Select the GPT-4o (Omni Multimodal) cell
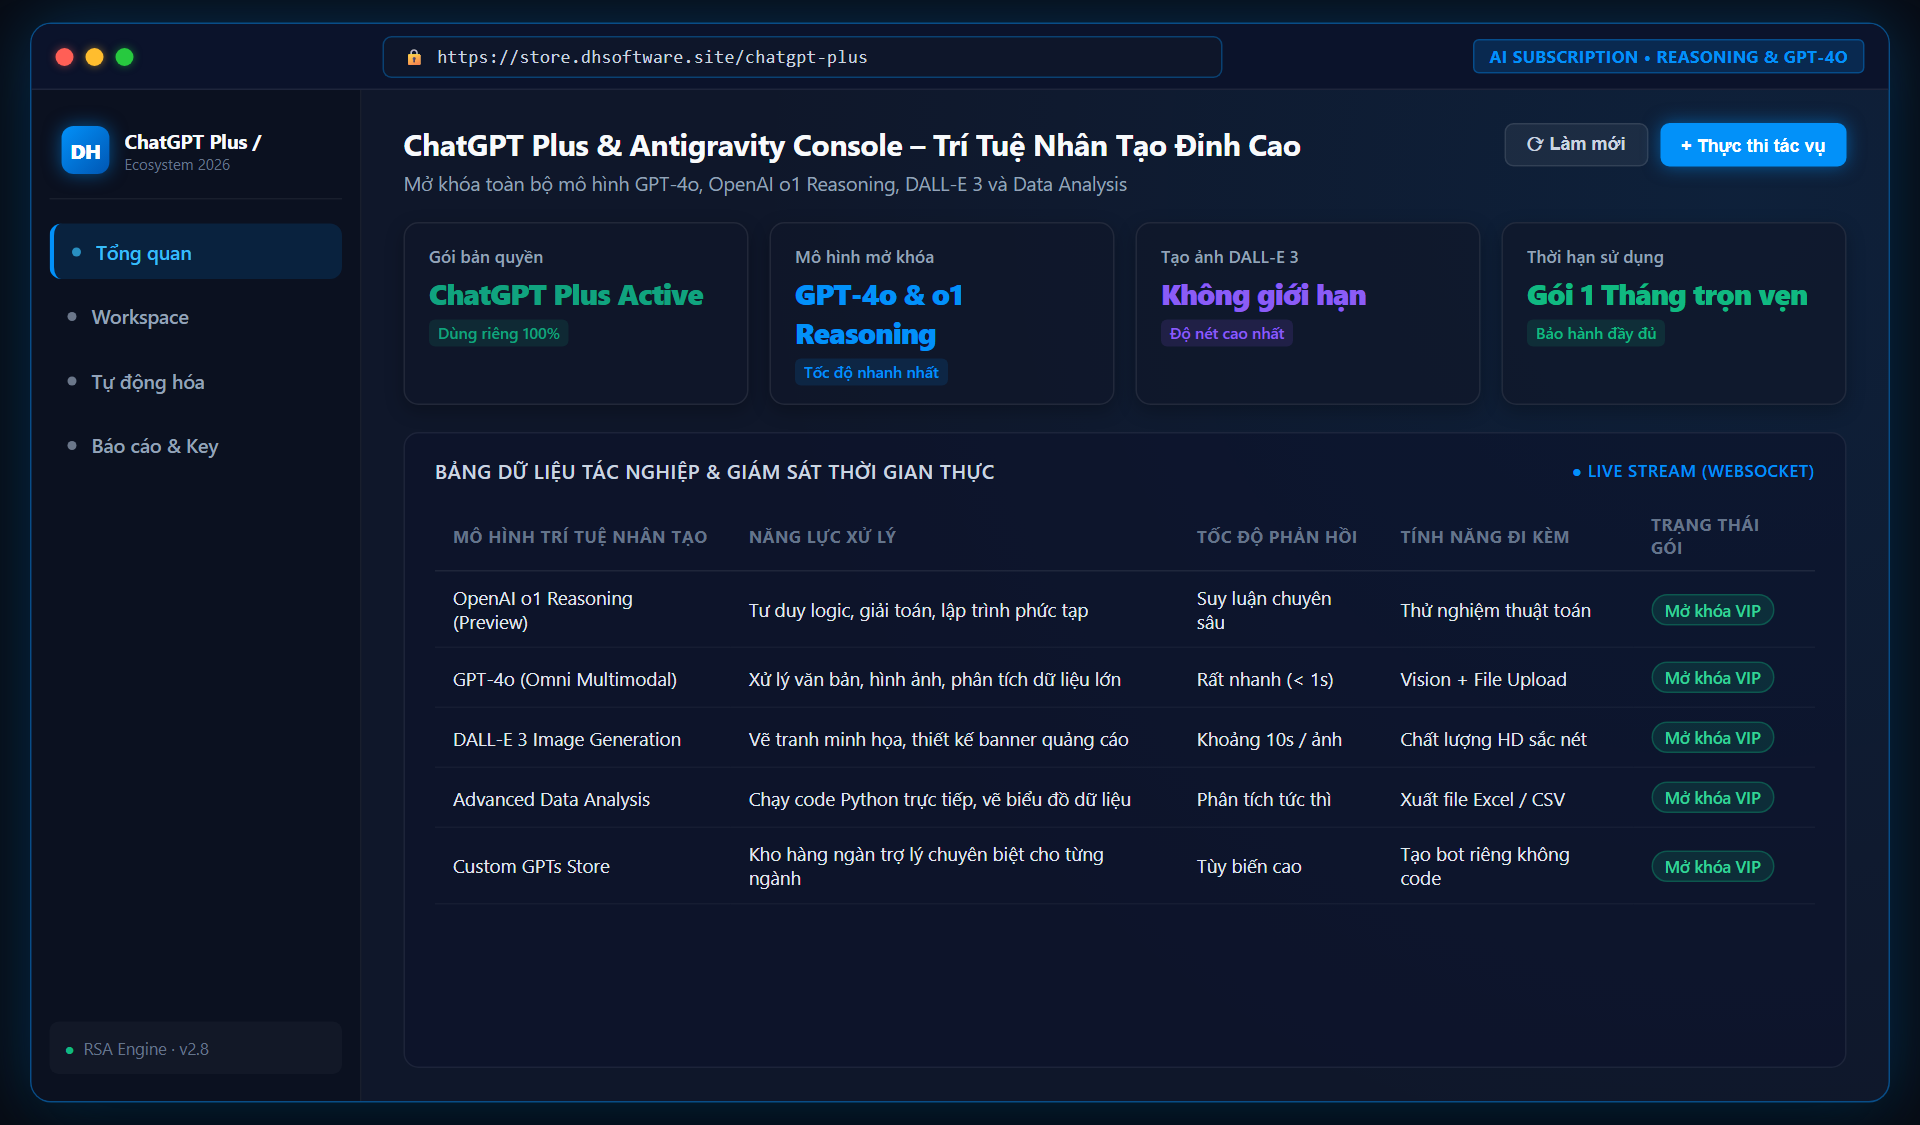 pyautogui.click(x=565, y=679)
